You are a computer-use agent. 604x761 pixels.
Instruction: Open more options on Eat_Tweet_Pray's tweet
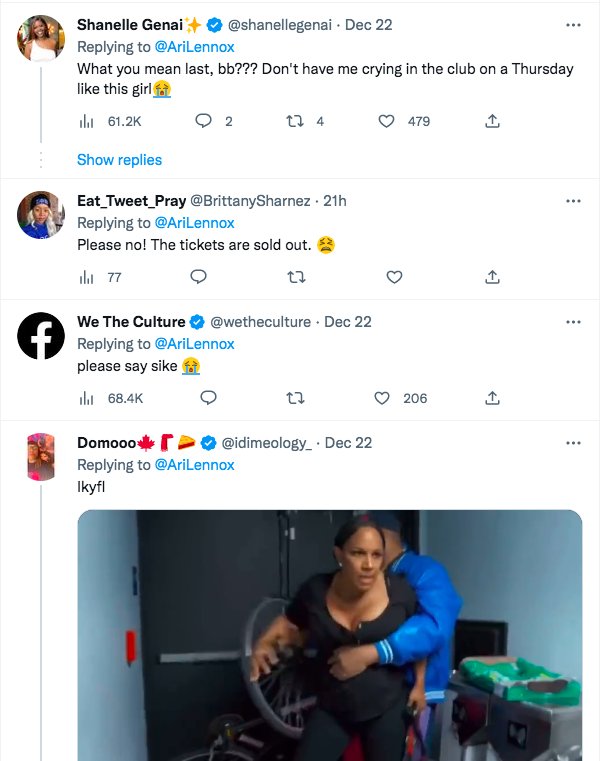pos(573,201)
